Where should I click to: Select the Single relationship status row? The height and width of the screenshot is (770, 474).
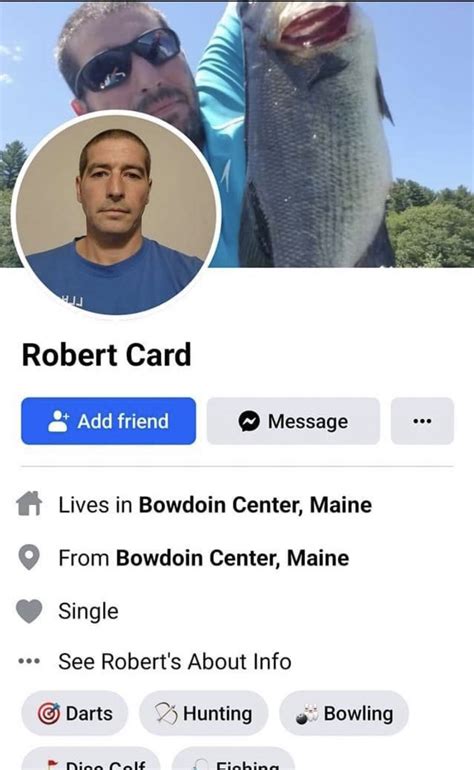pyautogui.click(x=88, y=611)
